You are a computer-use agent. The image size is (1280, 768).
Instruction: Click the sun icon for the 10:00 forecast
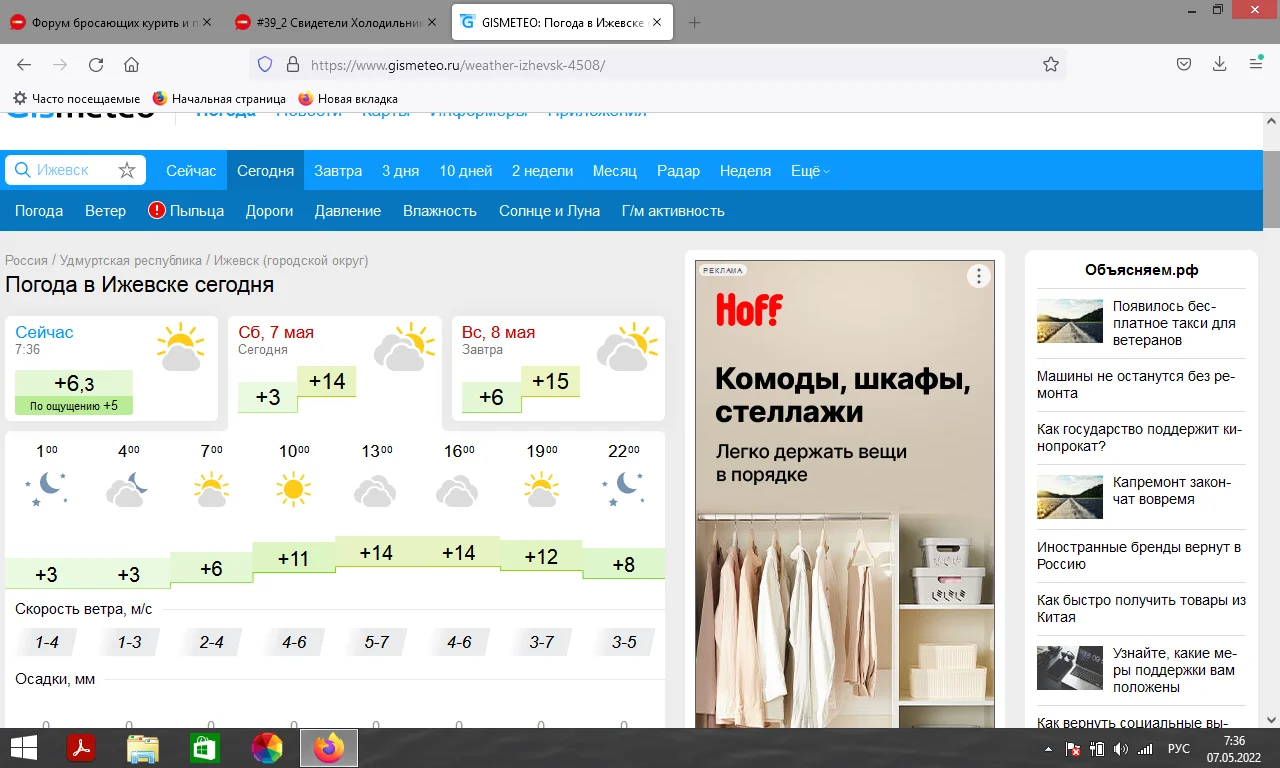pos(292,489)
